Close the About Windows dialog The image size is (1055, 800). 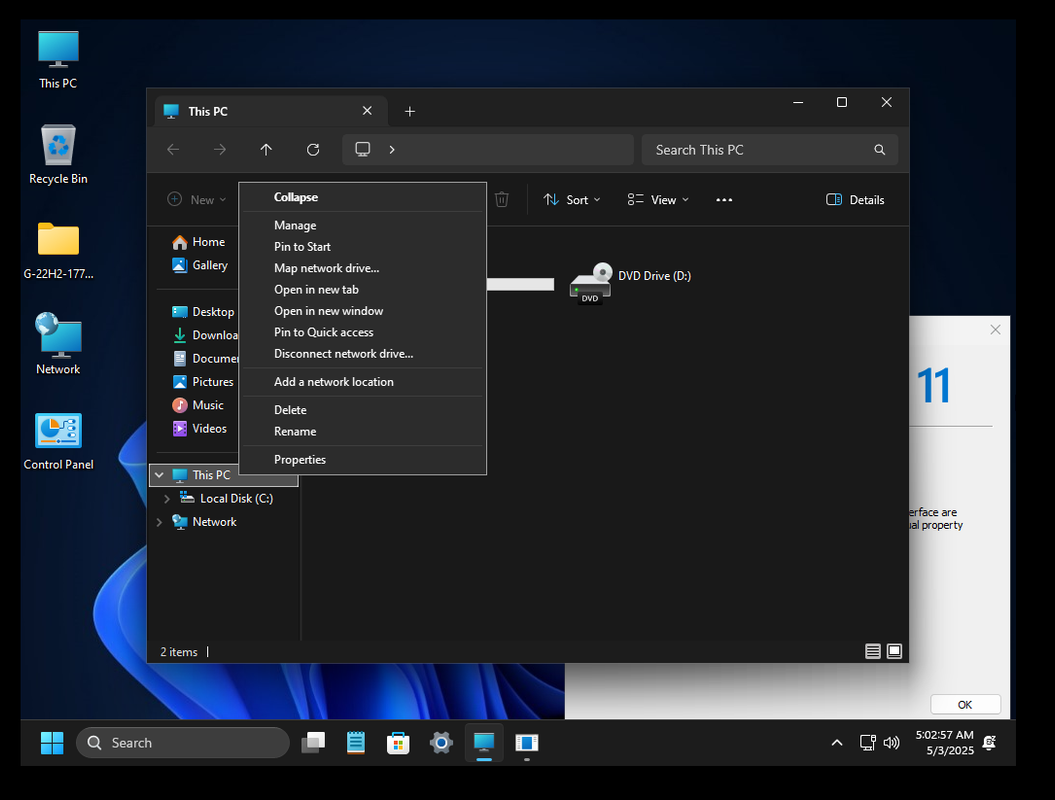tap(996, 330)
